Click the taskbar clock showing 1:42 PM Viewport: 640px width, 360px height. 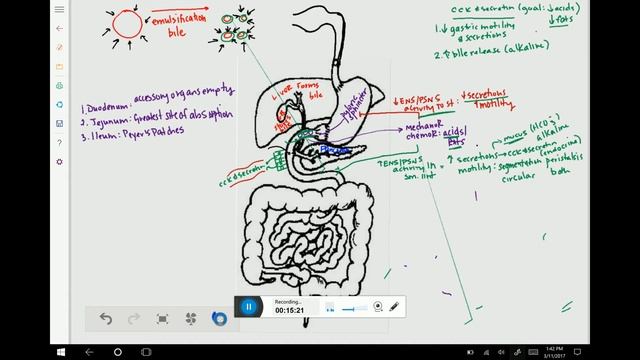tap(553, 352)
